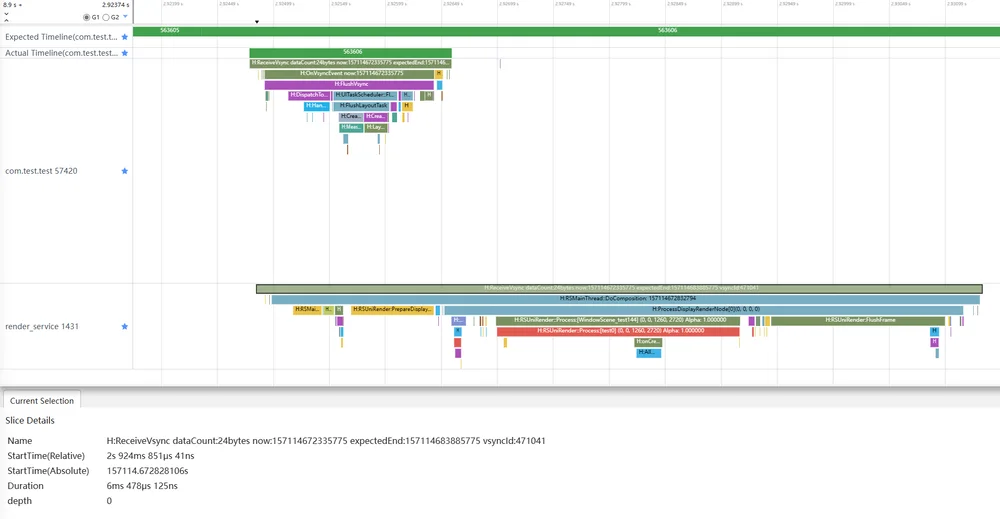Click the Actual Timeline row star icon
Screen dimensions: 1000x519
coord(124,53)
